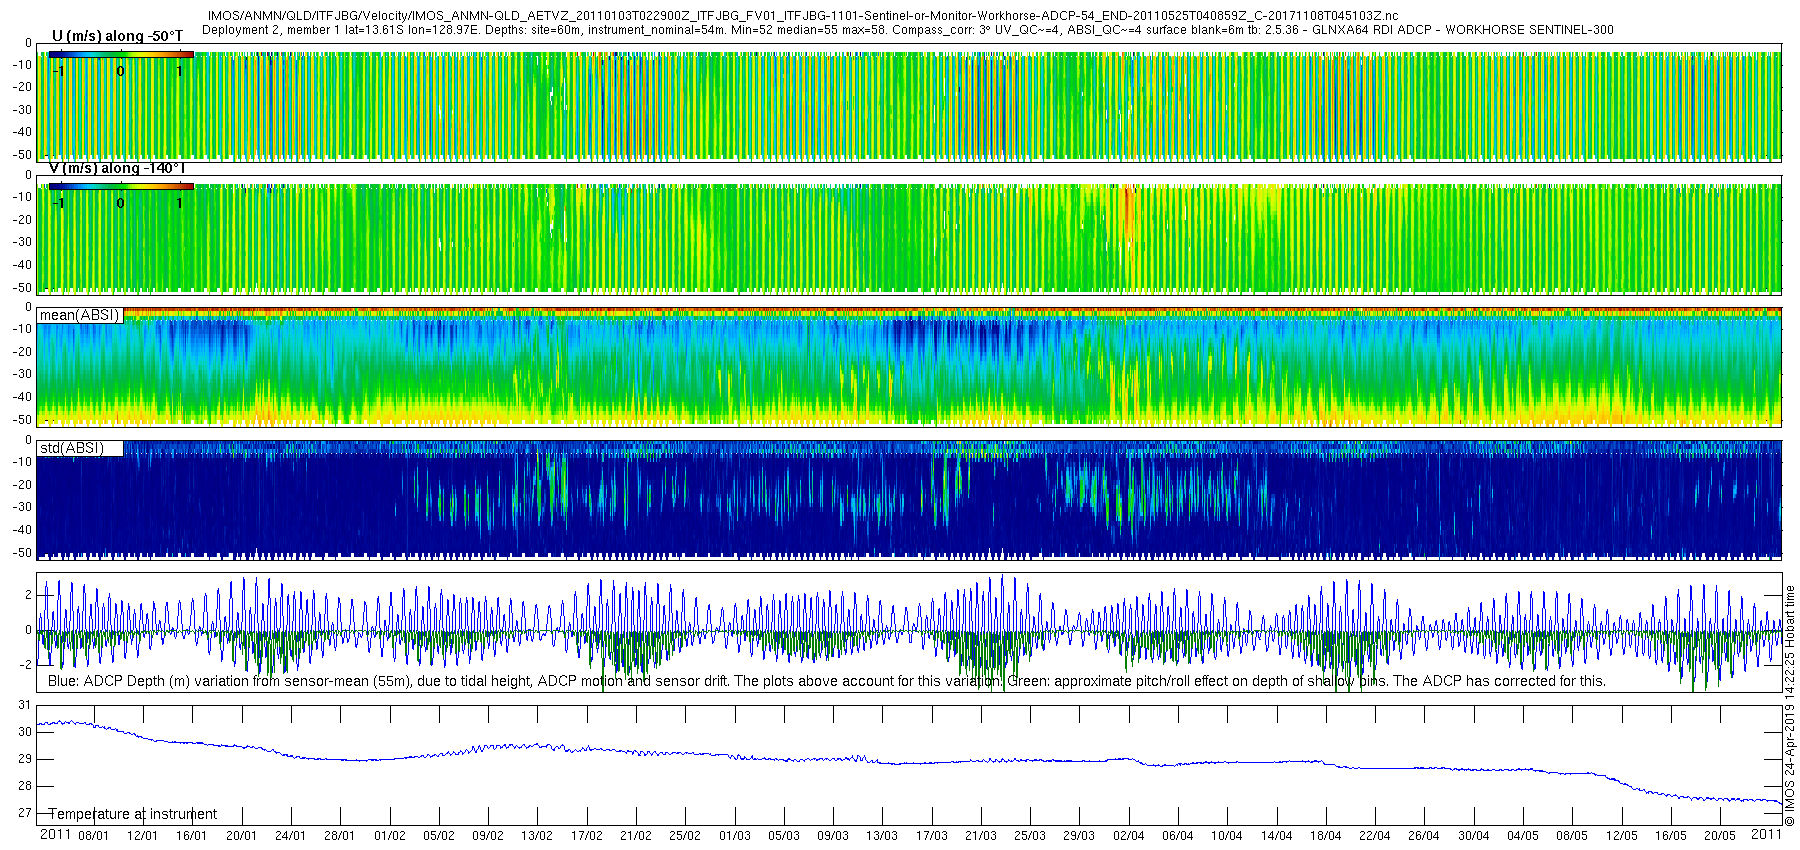Click the 09/02 date tick label

[x=488, y=836]
